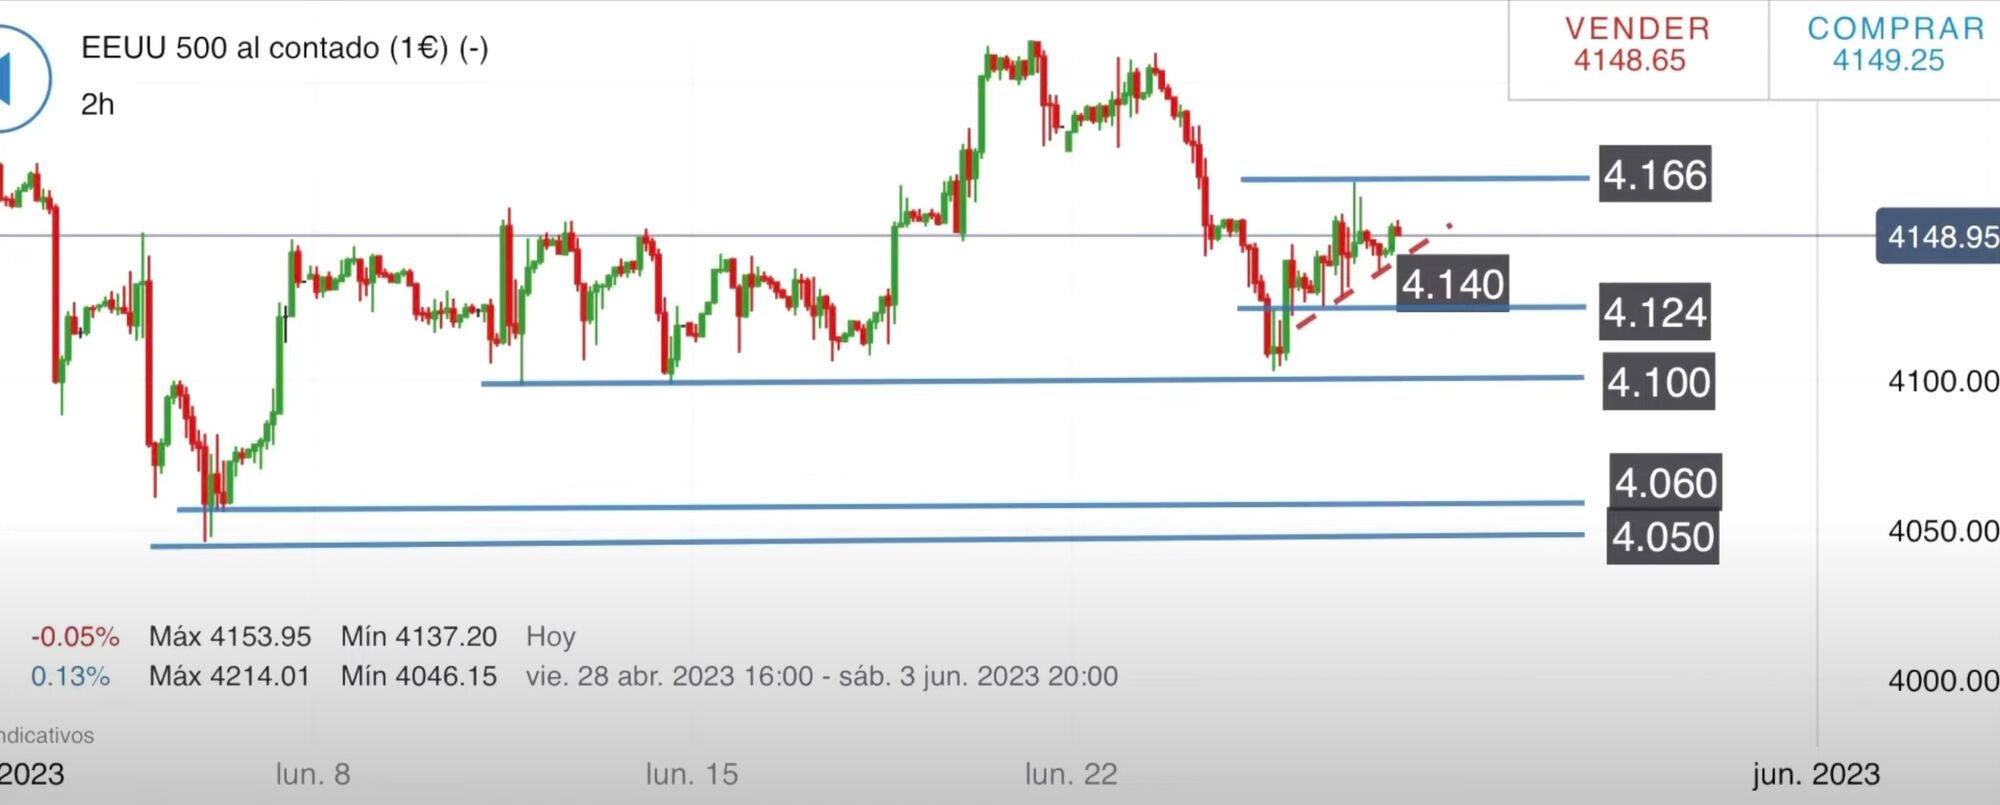Image resolution: width=2000 pixels, height=805 pixels.
Task: Click the 4100.00 price axis label
Action: [x=1942, y=381]
